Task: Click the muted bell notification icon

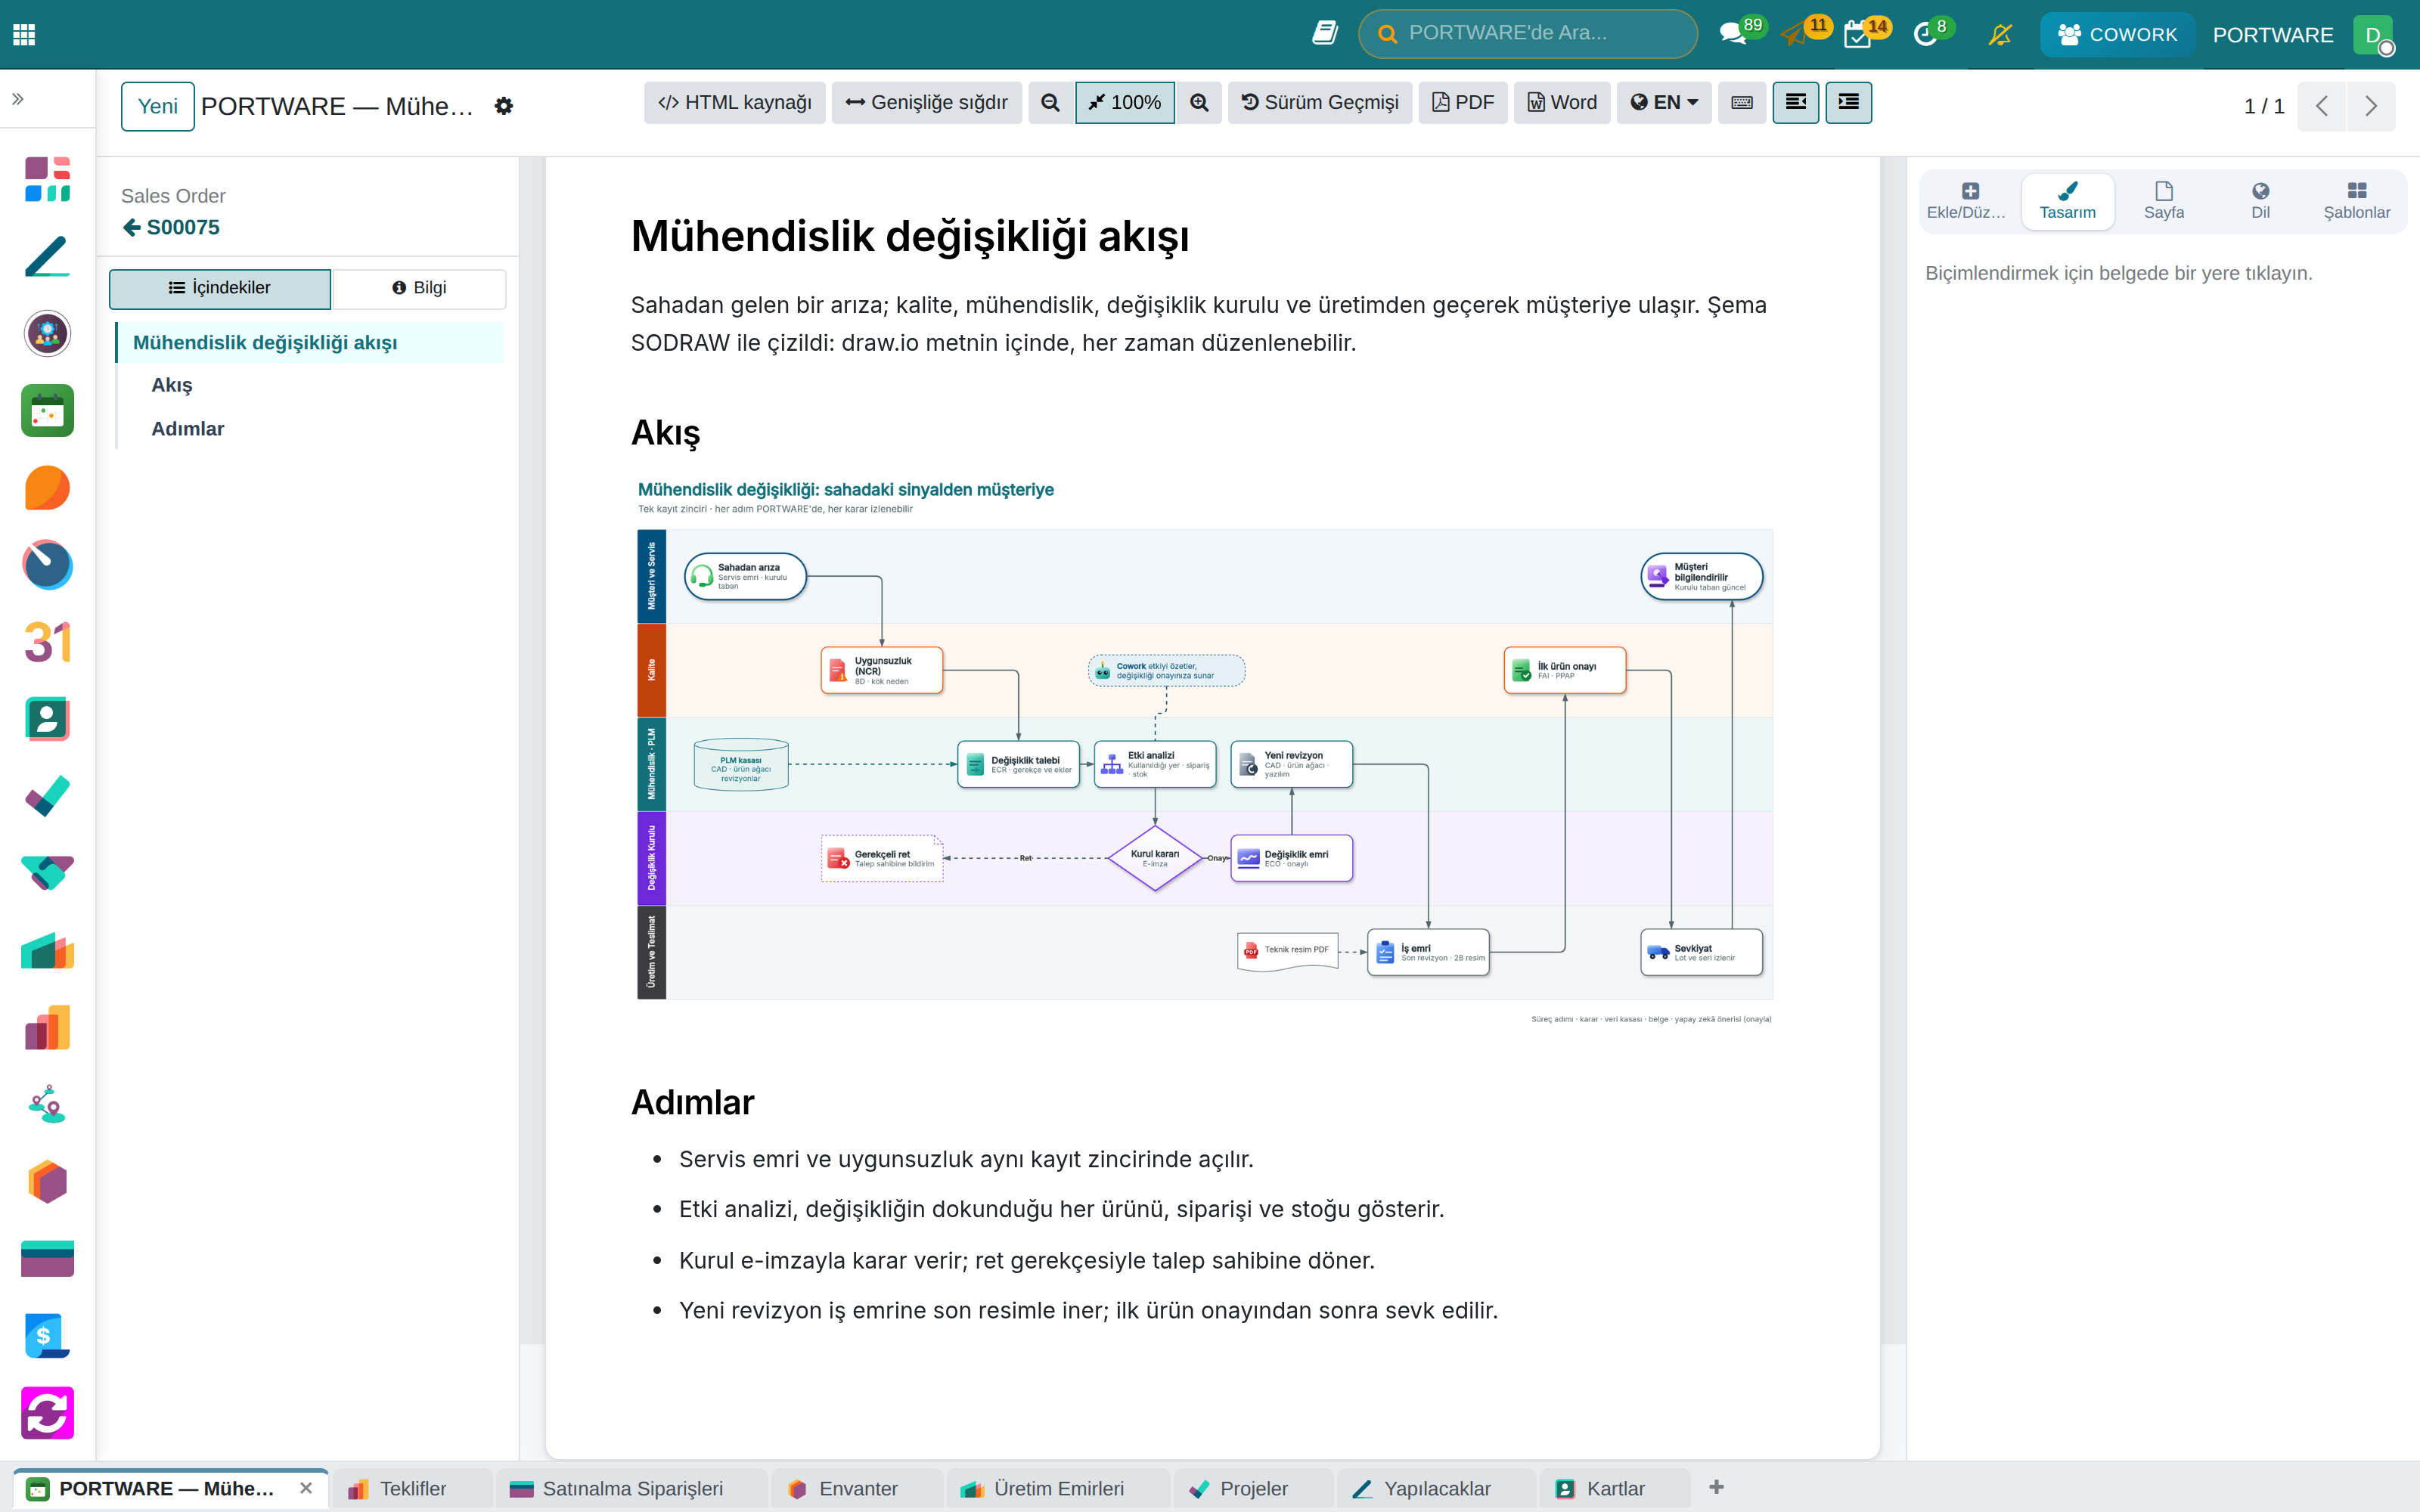Action: coord(2000,34)
